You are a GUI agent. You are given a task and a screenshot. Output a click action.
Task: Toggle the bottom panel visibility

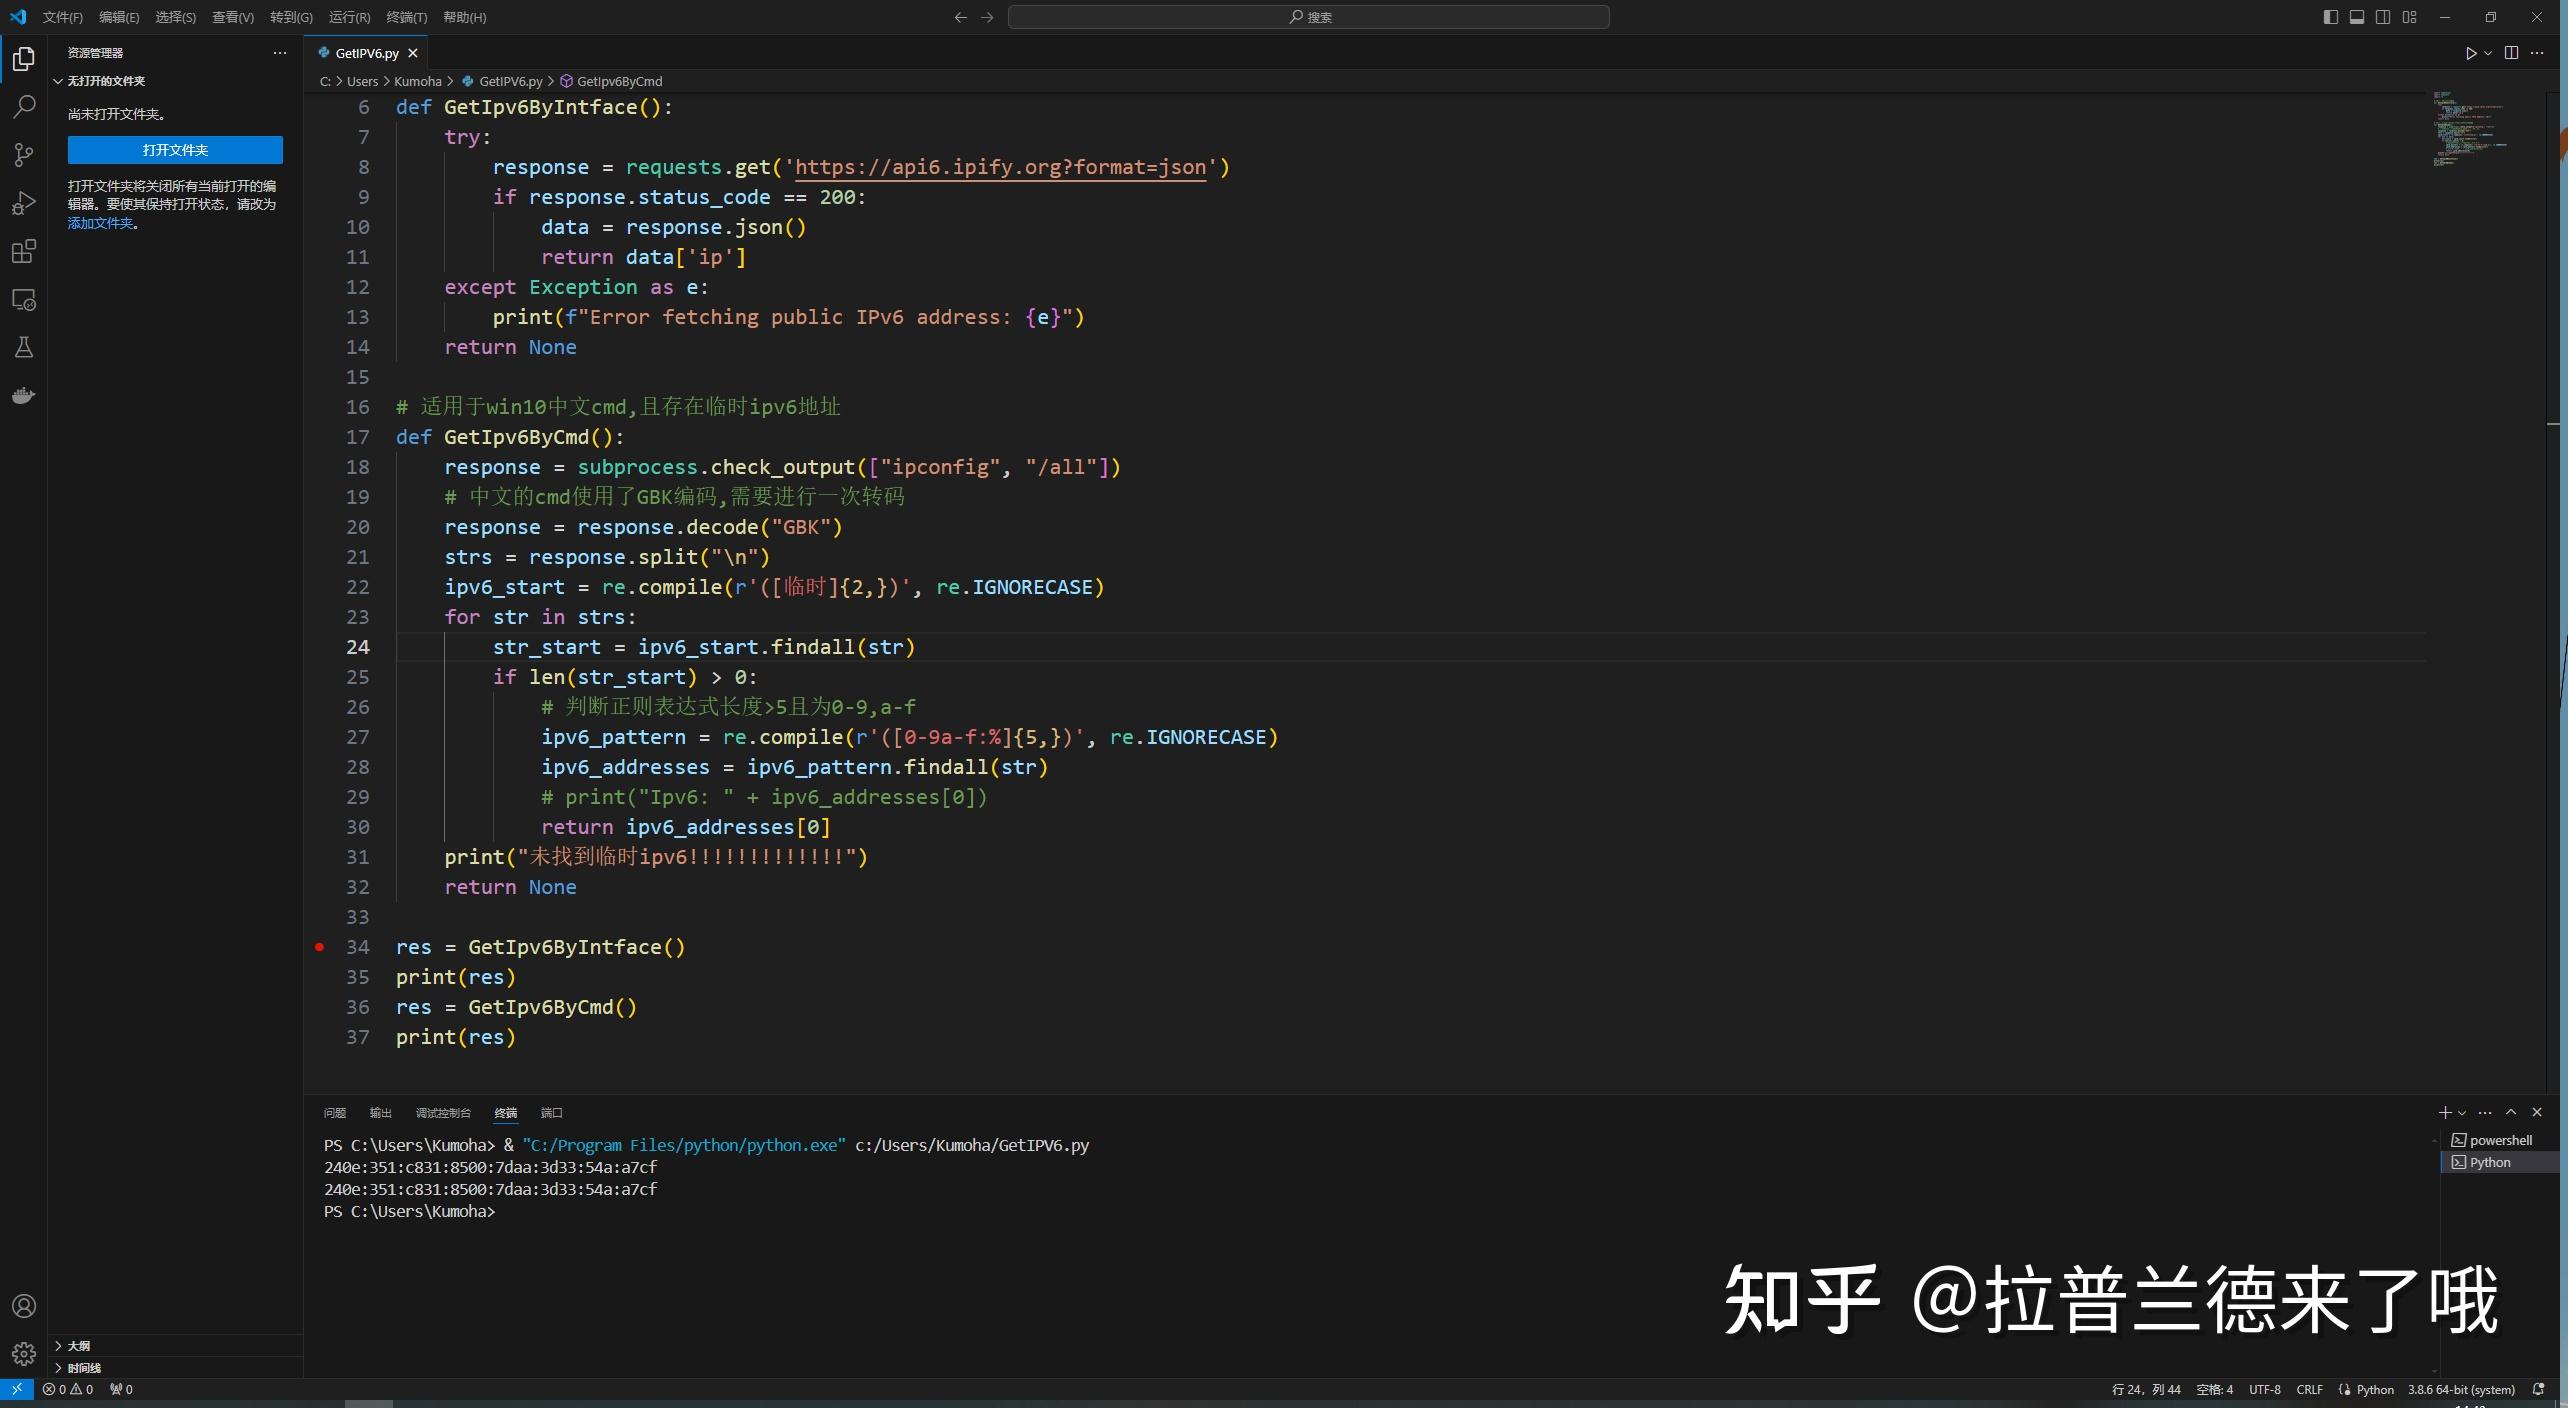[2356, 16]
